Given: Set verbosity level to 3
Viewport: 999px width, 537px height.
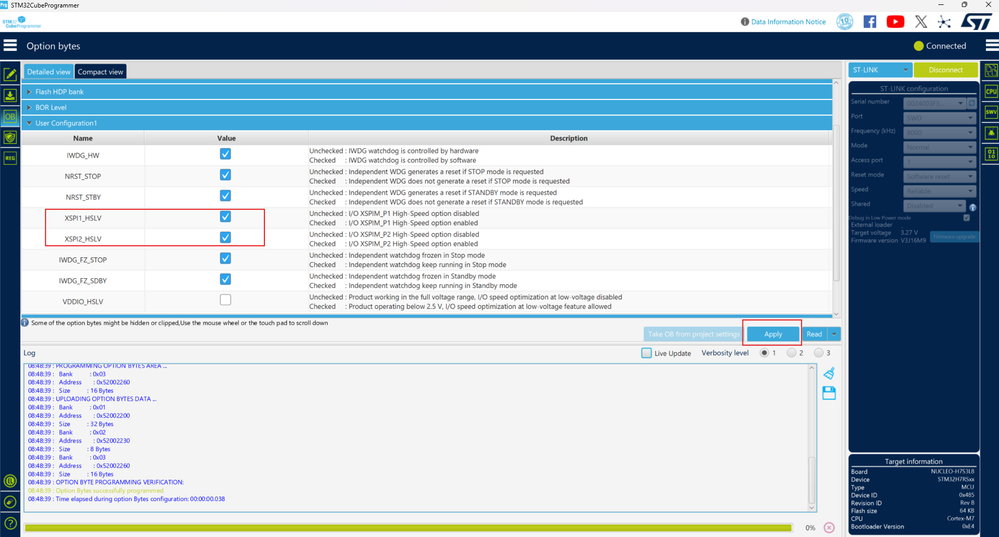Looking at the screenshot, I should tap(819, 353).
